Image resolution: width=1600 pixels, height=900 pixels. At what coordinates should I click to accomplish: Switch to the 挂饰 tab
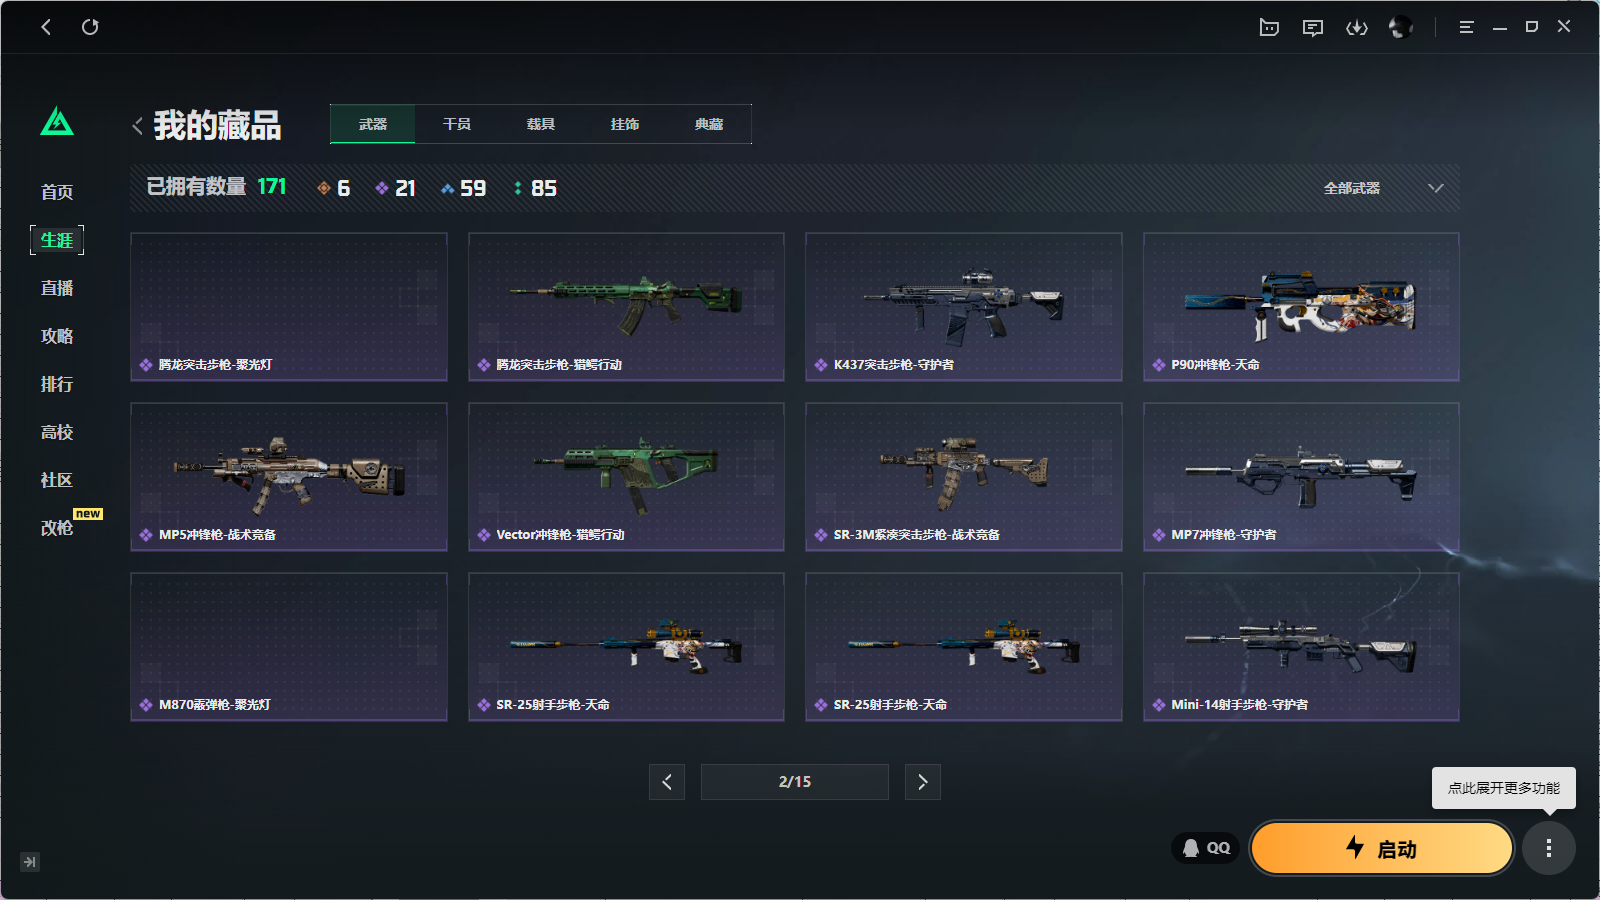625,124
